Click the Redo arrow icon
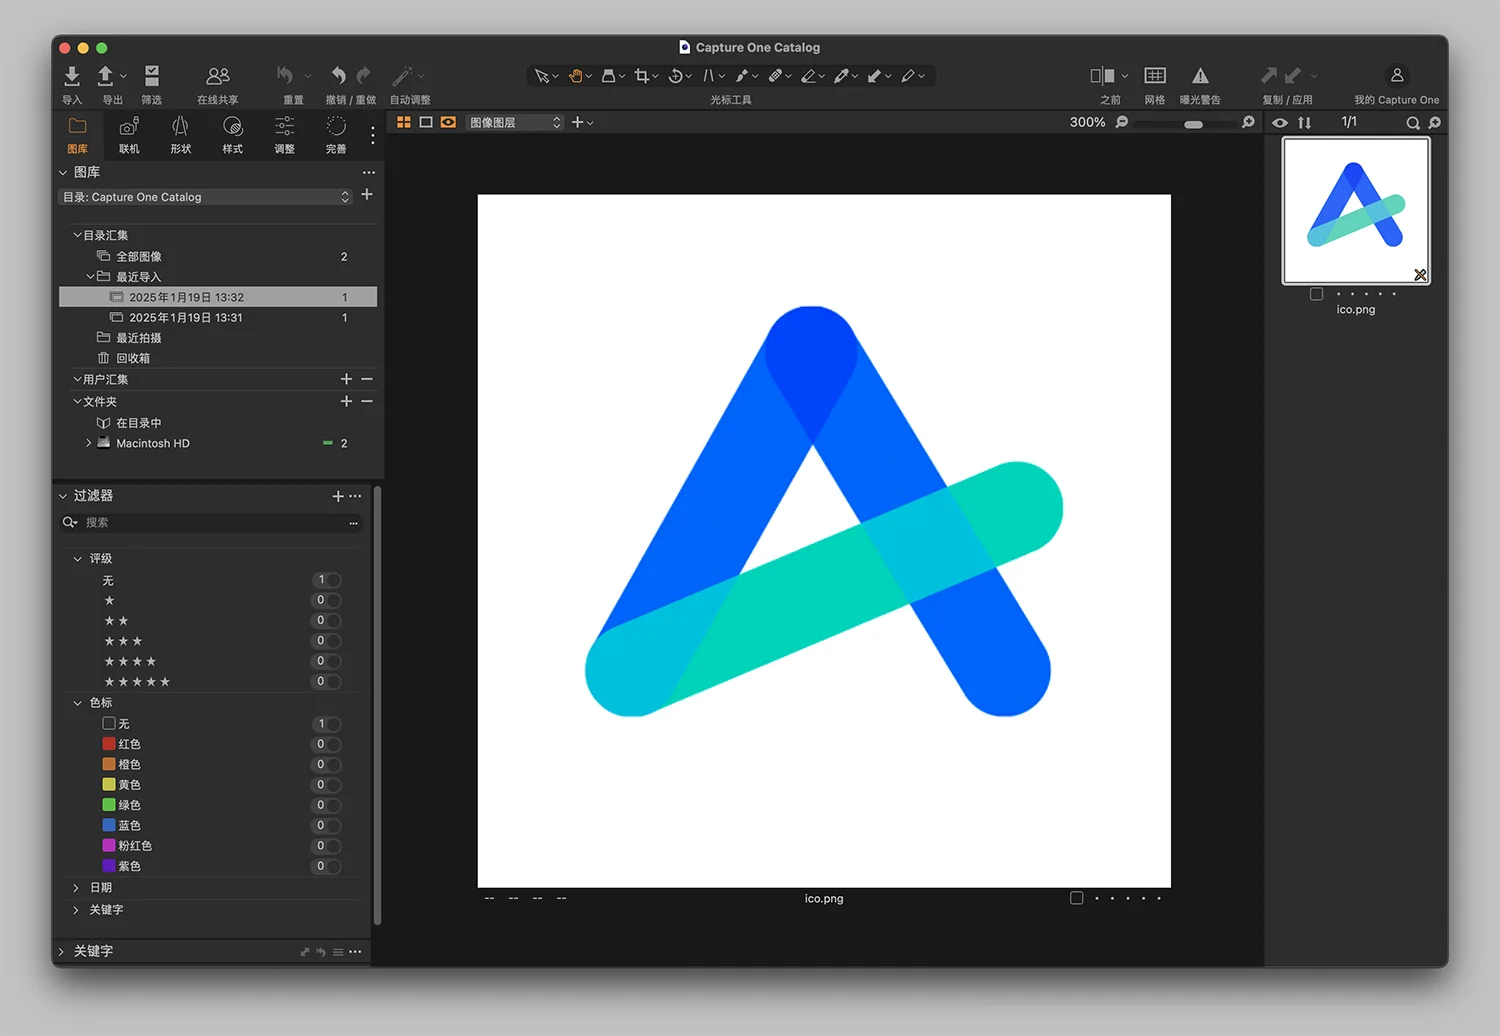 (364, 76)
